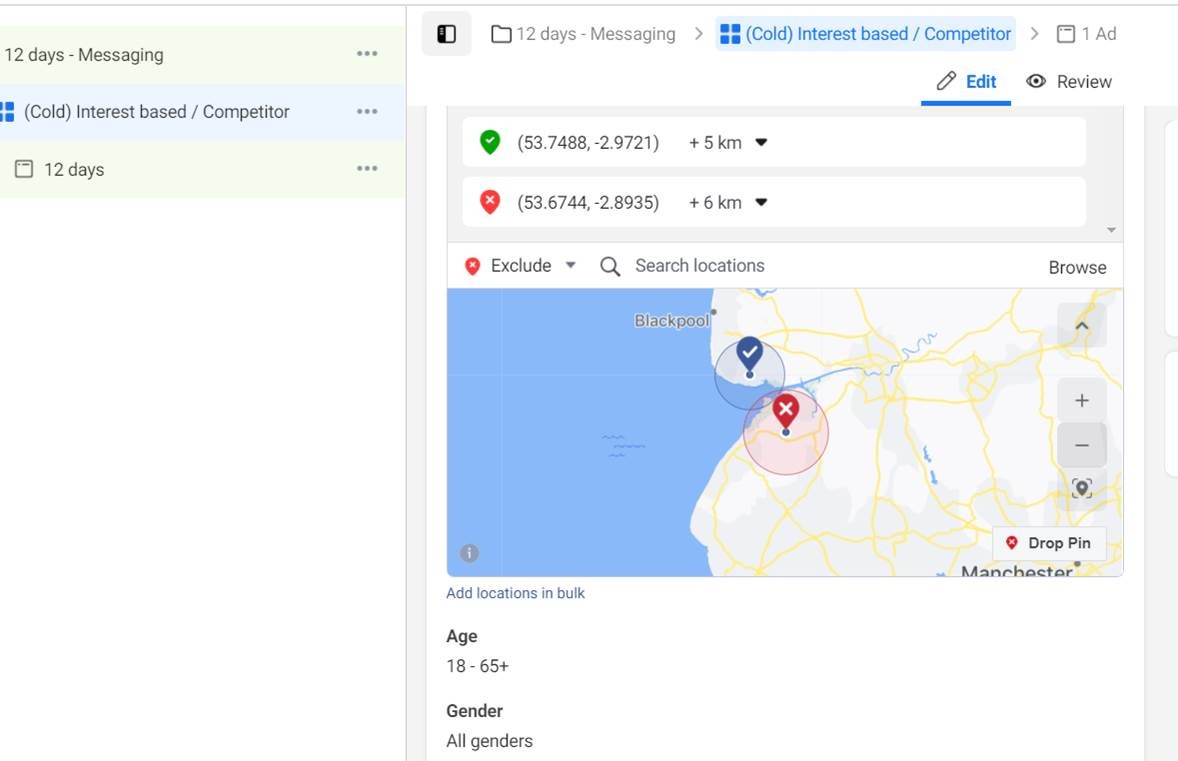The height and width of the screenshot is (761, 1178).
Task: Select the ad set grid icon in sidebar
Action: point(7,112)
